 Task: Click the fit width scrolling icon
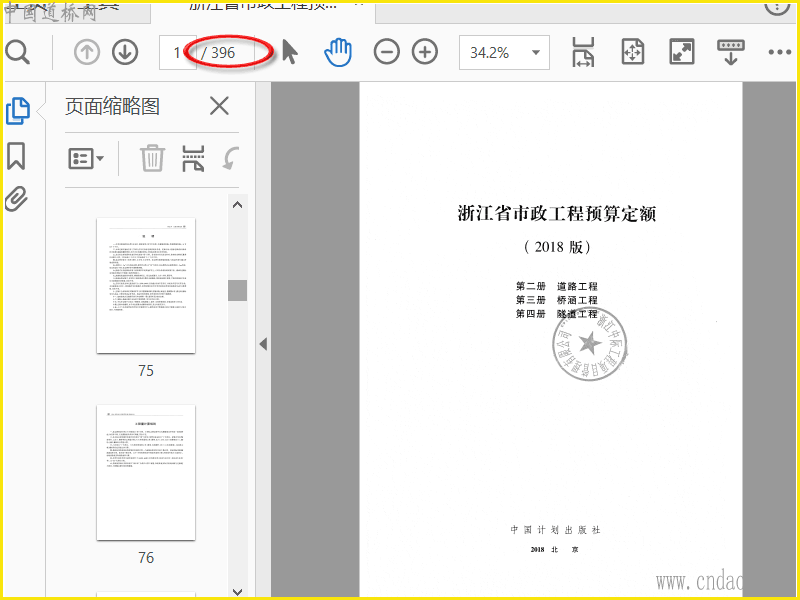pyautogui.click(x=583, y=52)
